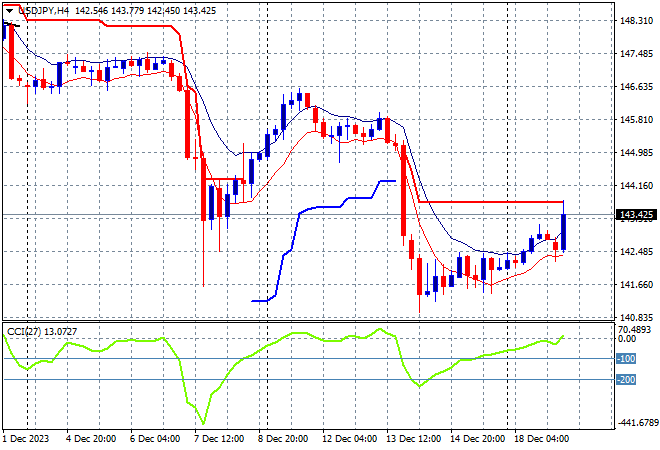Click the current price tag 143.425
This screenshot has height=450, width=660.
click(x=636, y=215)
